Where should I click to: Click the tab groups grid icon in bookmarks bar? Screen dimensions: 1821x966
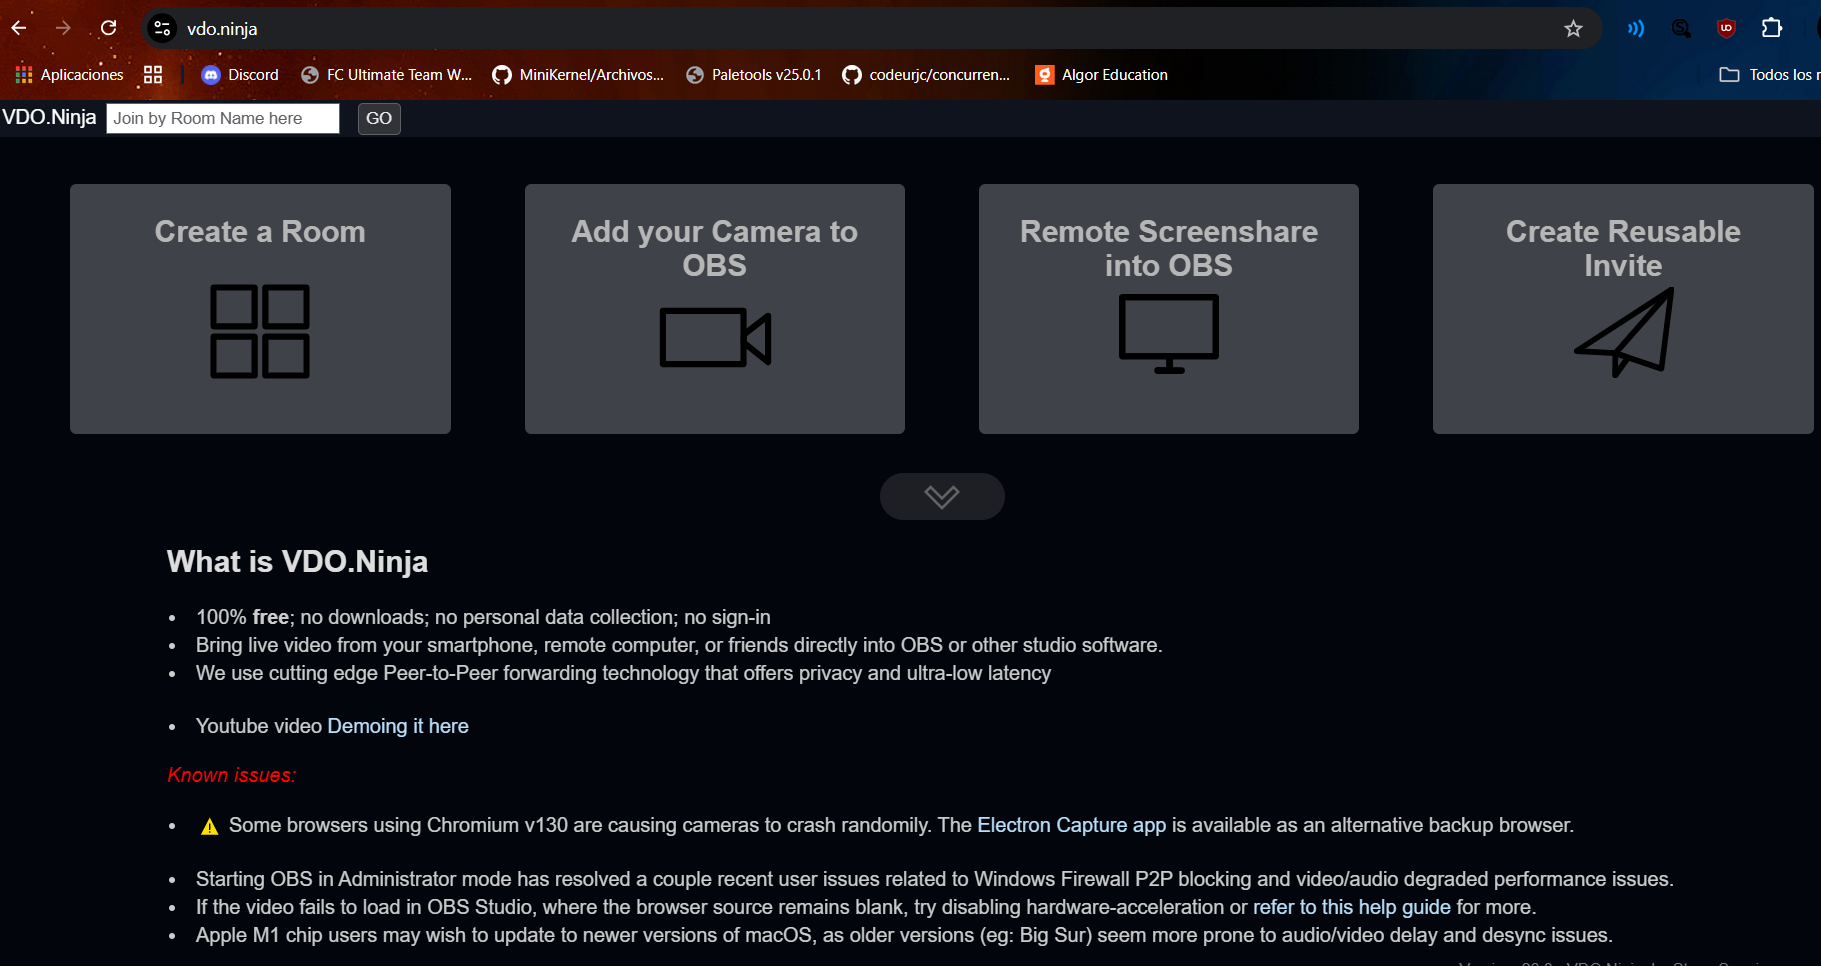point(153,75)
